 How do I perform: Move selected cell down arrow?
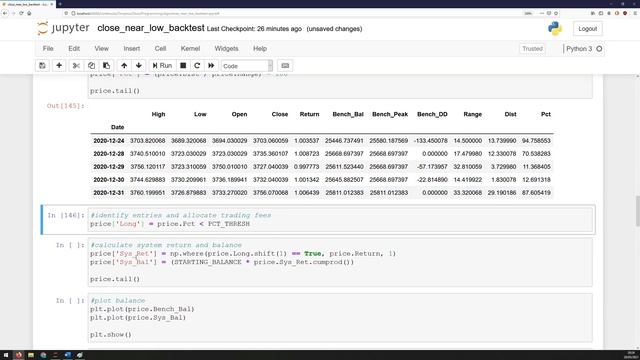(139, 66)
